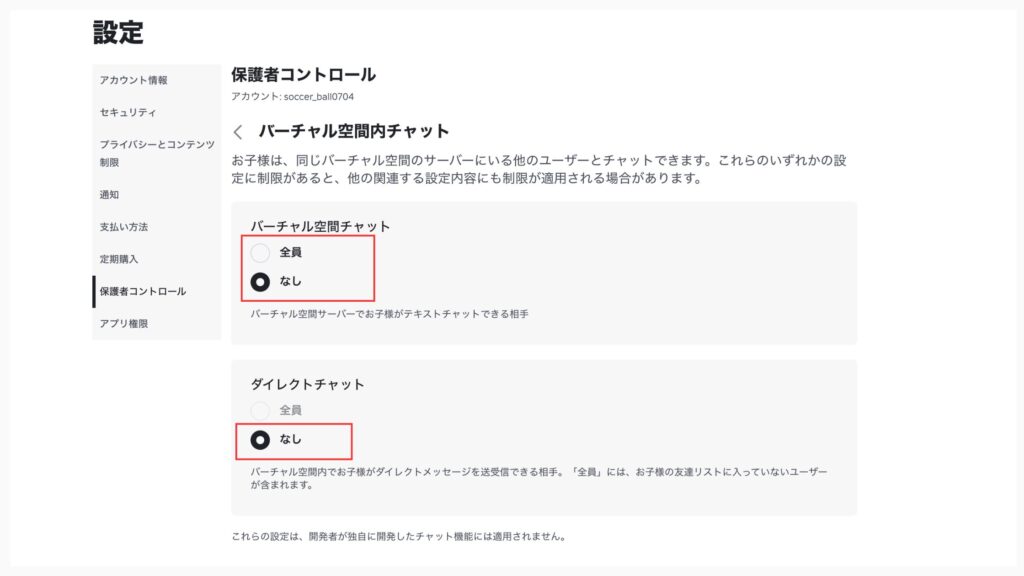Viewport: 1024px width, 576px height.
Task: Choose なし radio under ダイレクトチャット
Action: click(260, 439)
